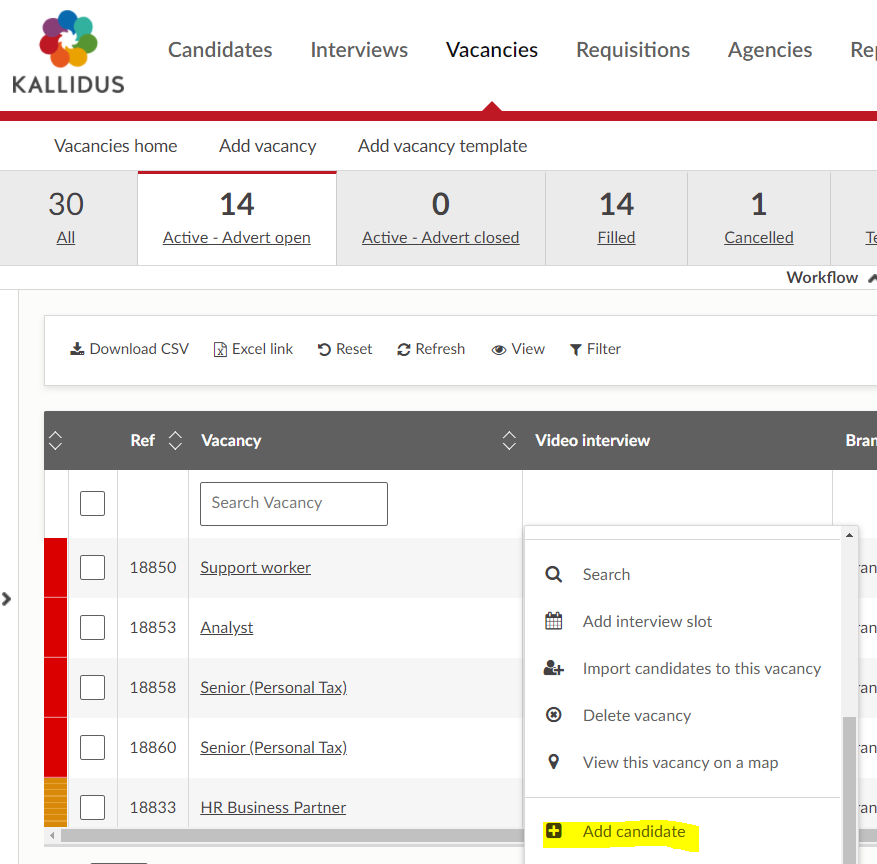The width and height of the screenshot is (877, 864).
Task: Choose View this vacancy on a map
Action: (x=680, y=762)
